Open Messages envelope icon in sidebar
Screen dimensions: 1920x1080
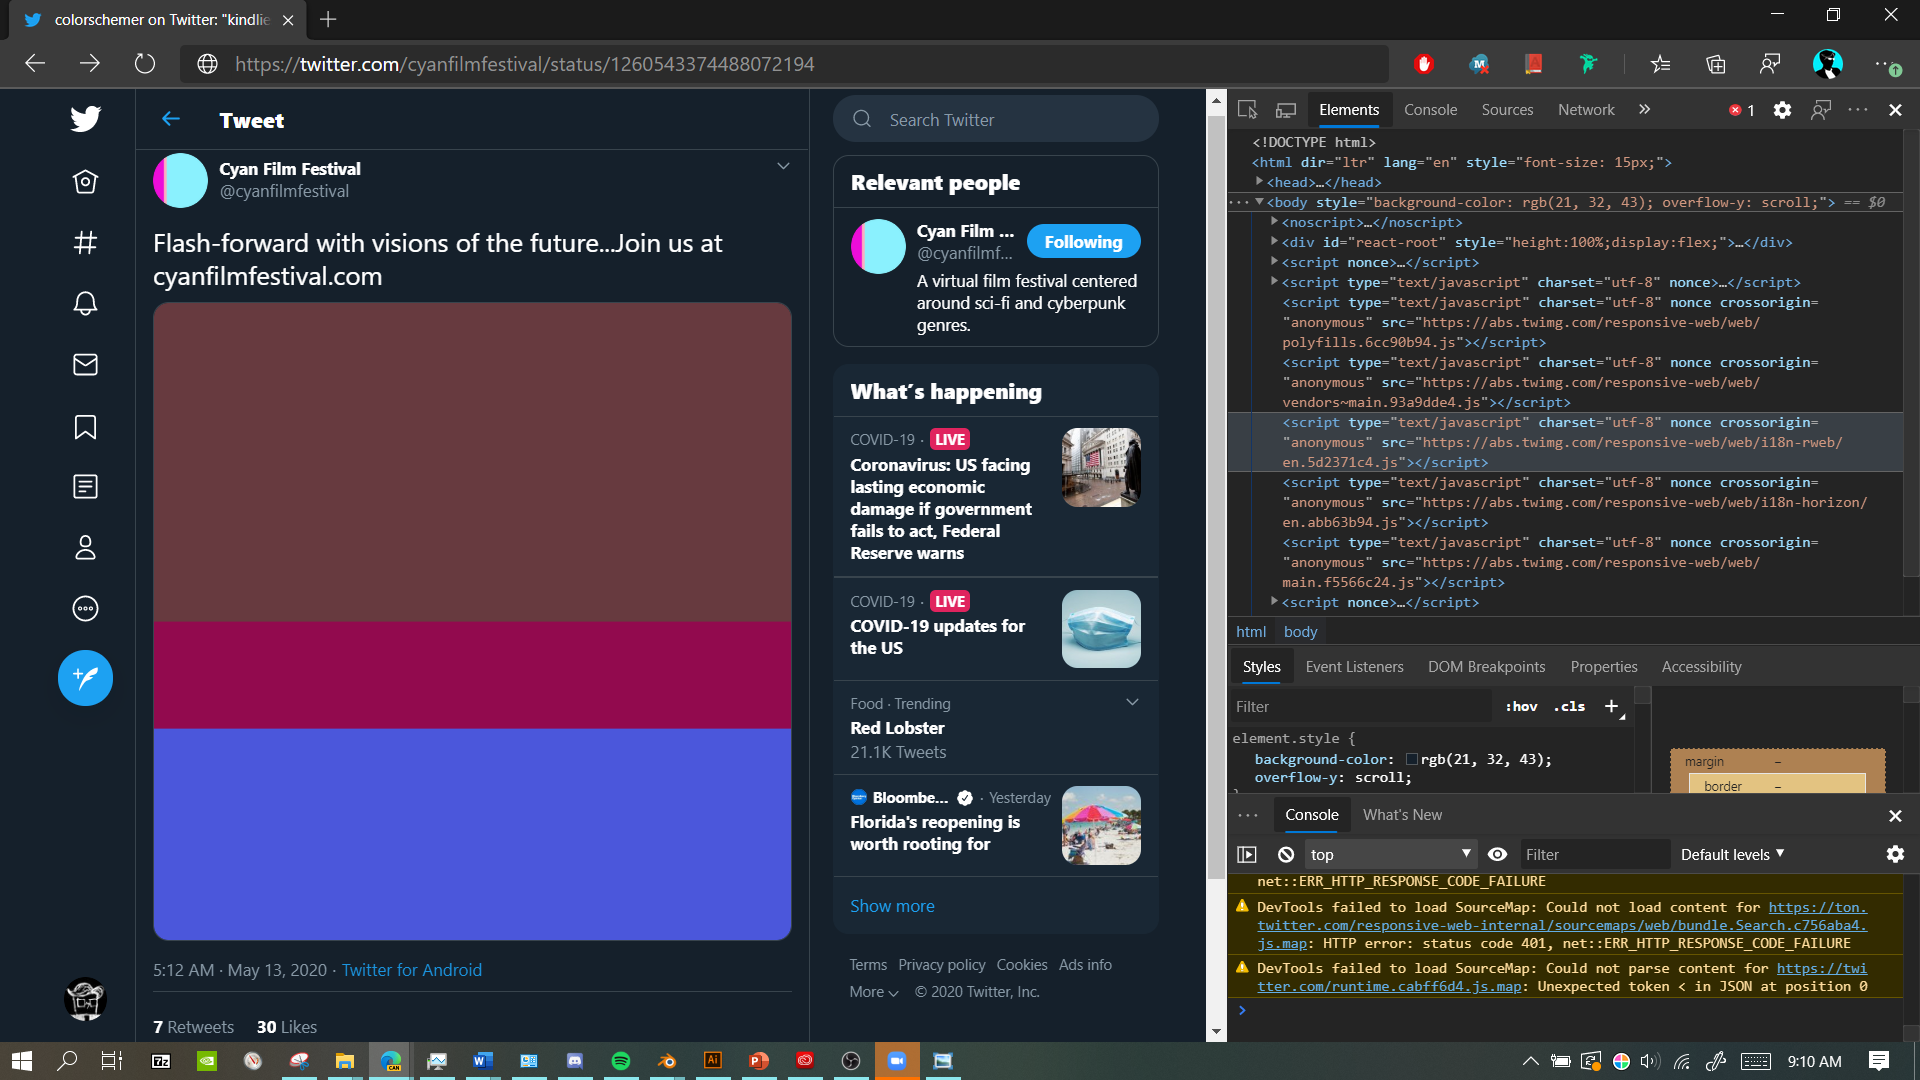coord(85,365)
